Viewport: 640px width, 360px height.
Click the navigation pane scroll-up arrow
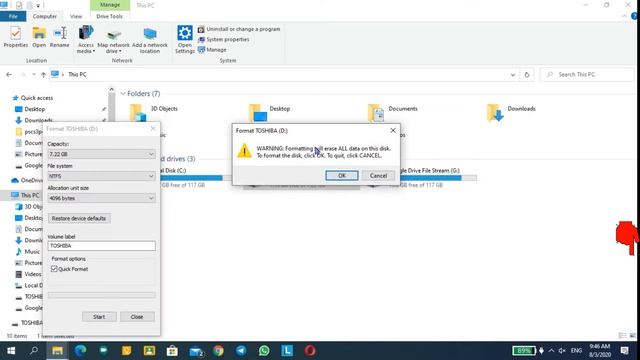point(111,89)
